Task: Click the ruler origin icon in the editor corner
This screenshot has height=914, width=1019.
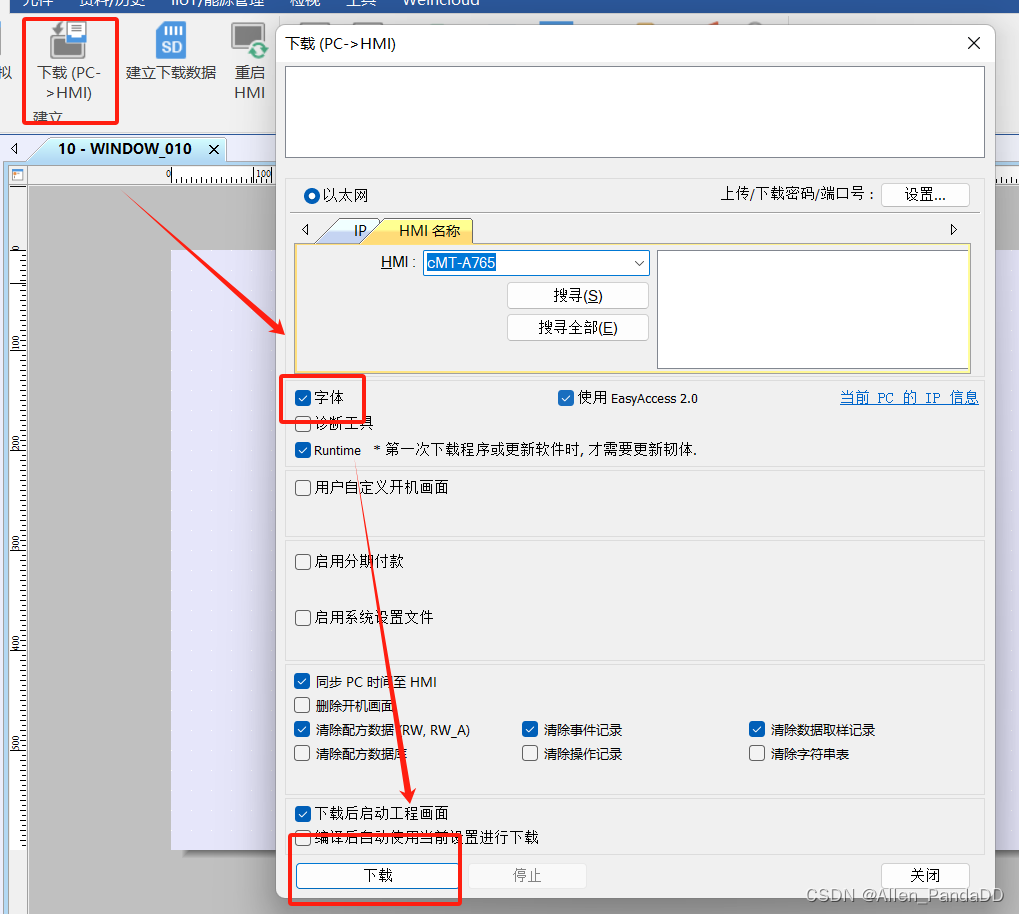Action: pyautogui.click(x=18, y=175)
